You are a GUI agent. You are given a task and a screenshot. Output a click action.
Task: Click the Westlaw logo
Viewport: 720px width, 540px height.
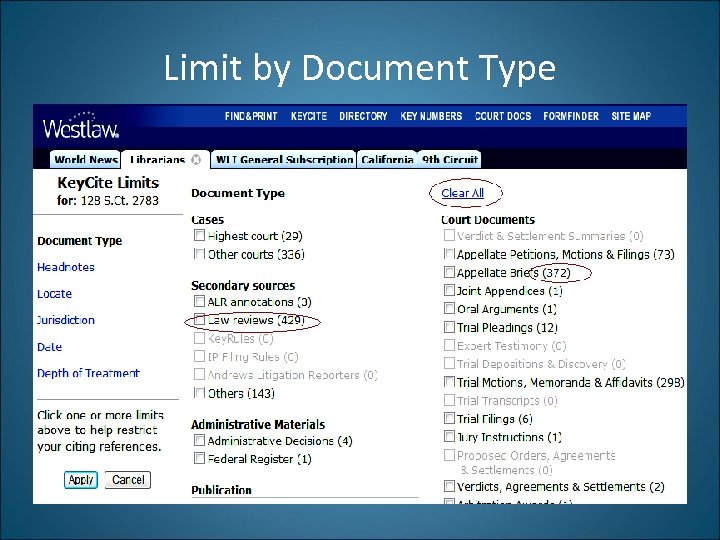tap(81, 125)
